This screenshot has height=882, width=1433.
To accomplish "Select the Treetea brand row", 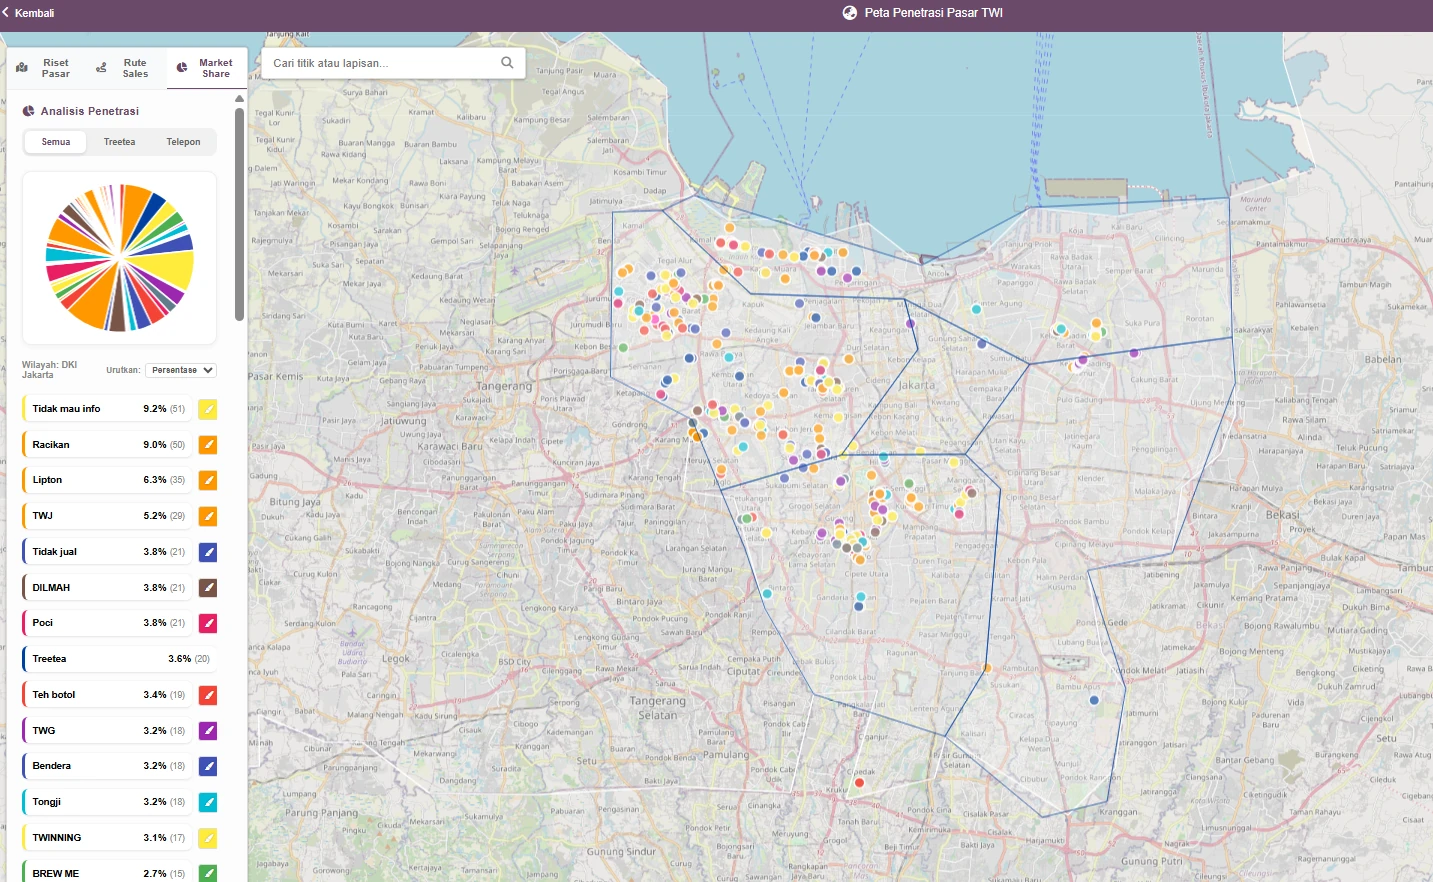I will [119, 659].
